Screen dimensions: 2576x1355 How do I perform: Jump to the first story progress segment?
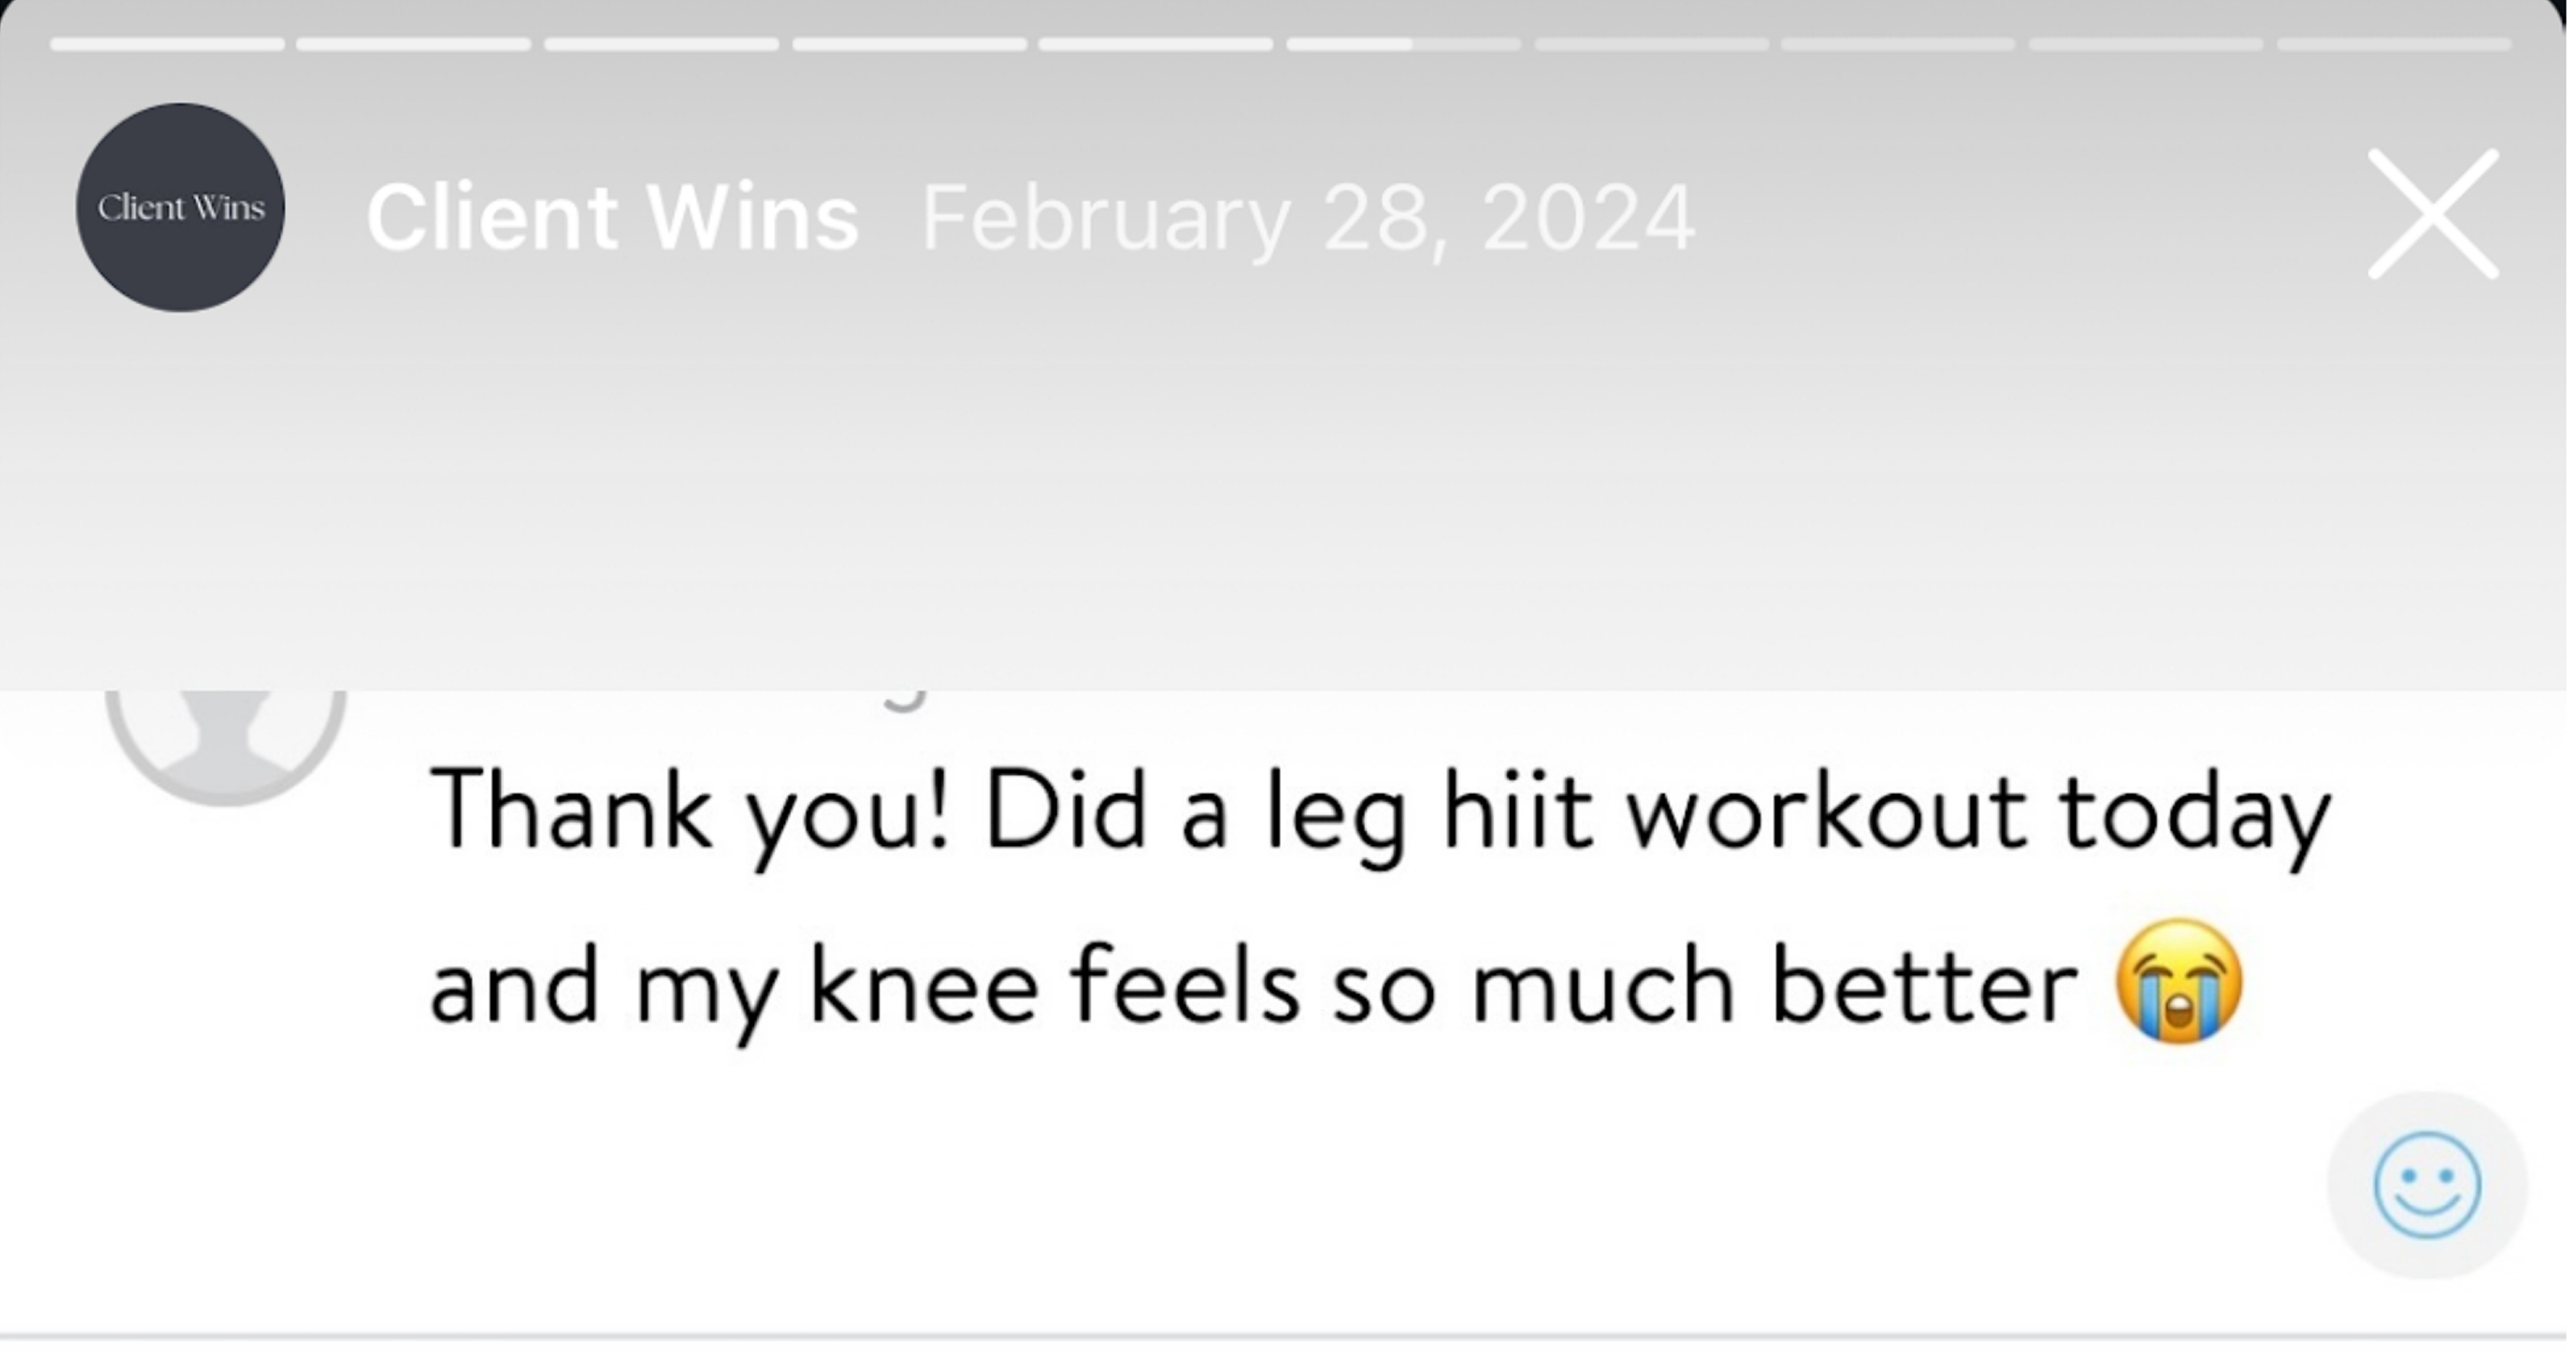click(167, 44)
